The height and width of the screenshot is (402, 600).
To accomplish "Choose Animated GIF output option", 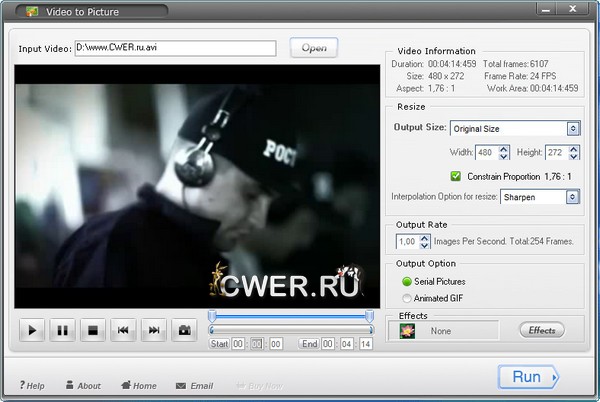I will point(406,297).
